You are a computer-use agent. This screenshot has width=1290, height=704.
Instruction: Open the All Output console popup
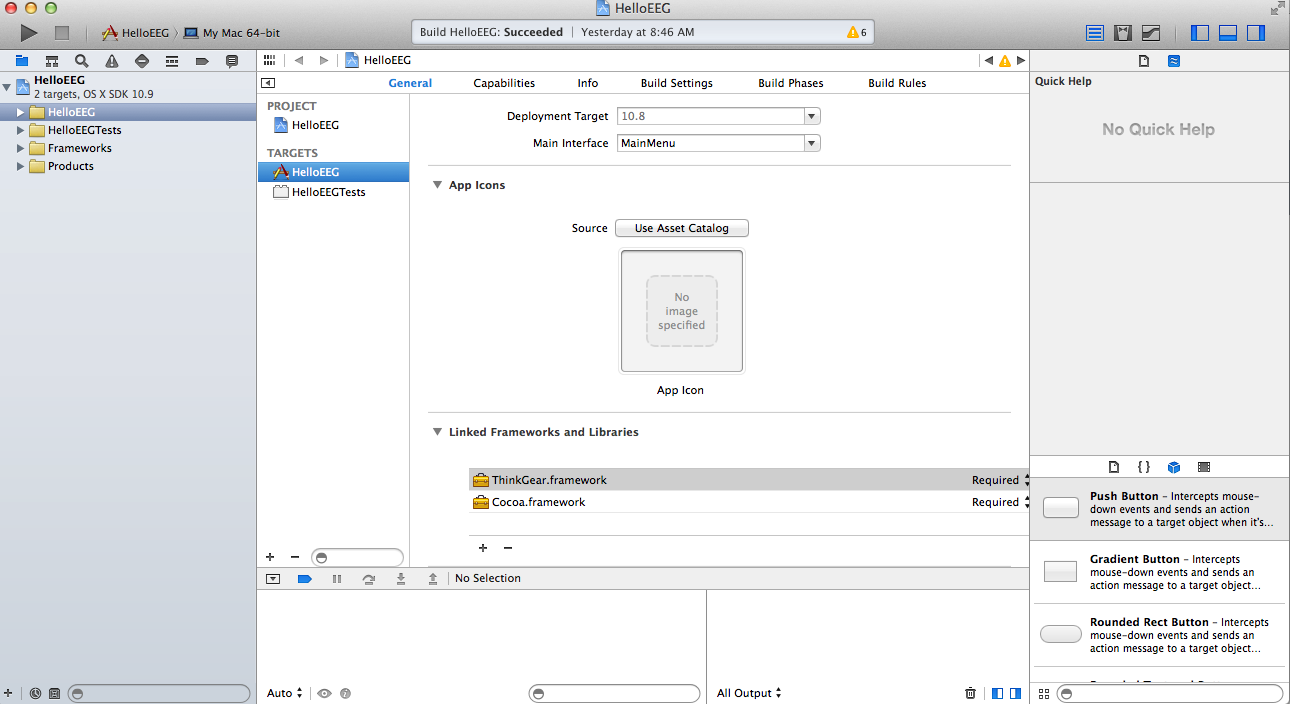(x=749, y=693)
